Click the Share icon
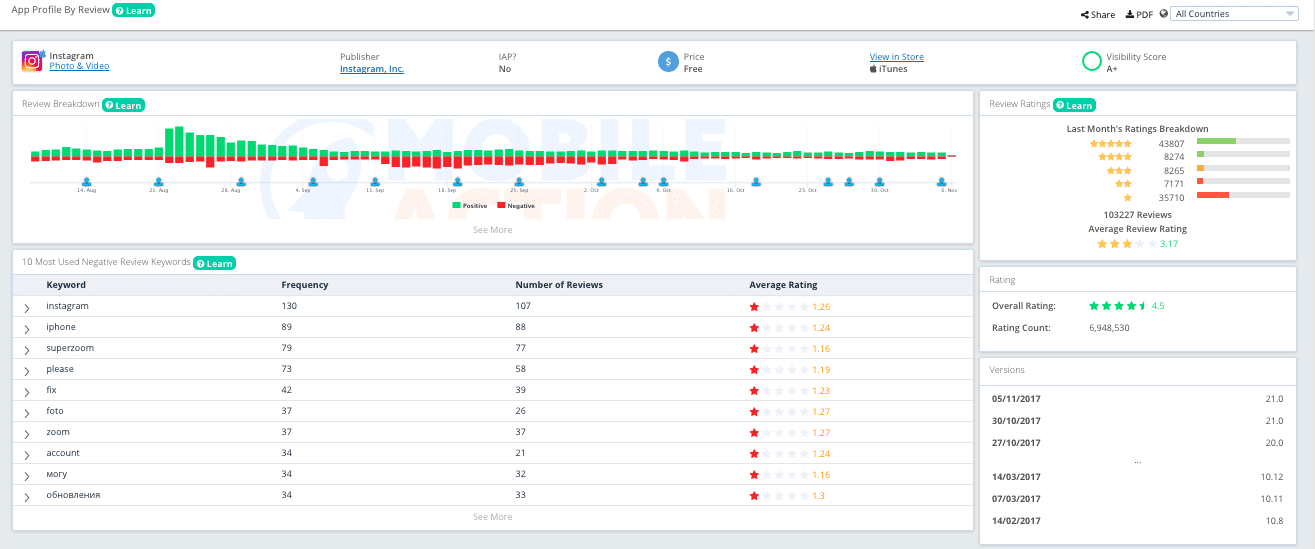 (x=1085, y=15)
